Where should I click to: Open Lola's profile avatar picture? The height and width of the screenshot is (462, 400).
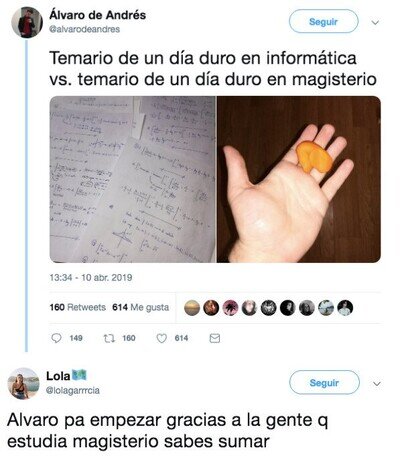23,383
